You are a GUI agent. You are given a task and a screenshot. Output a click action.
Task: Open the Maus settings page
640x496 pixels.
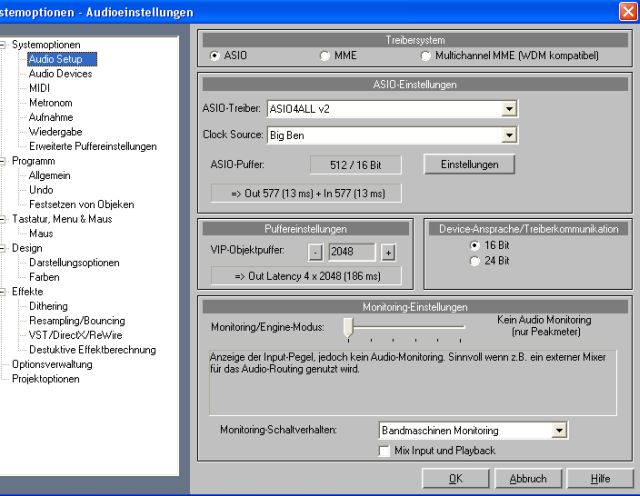tap(41, 234)
